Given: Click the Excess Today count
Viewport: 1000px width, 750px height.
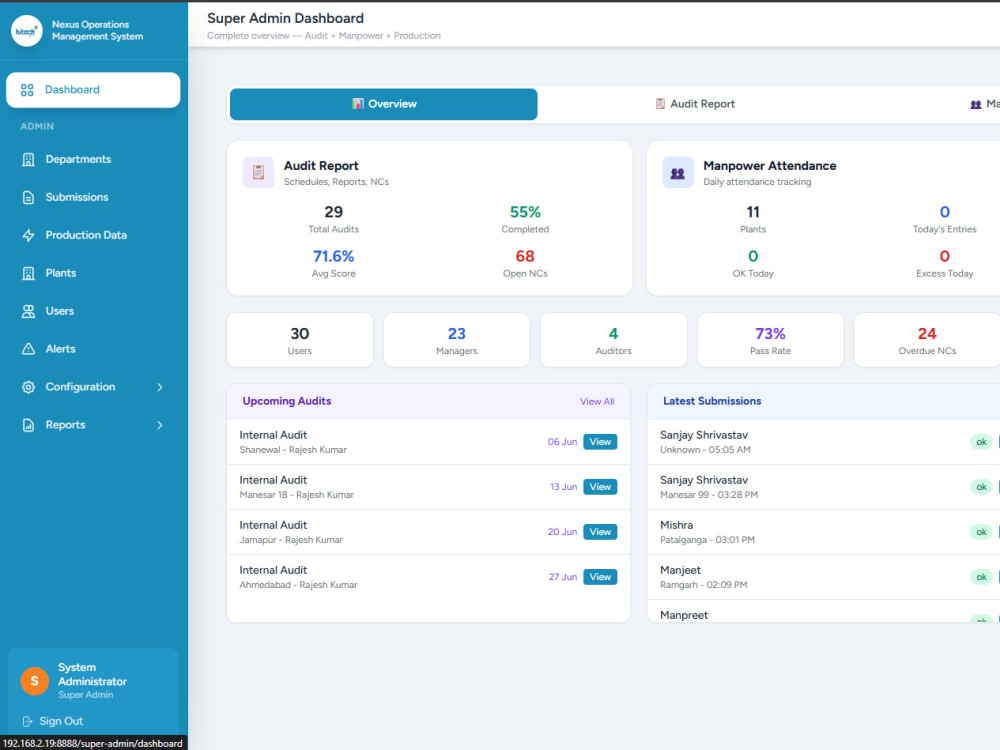Looking at the screenshot, I should point(945,256).
